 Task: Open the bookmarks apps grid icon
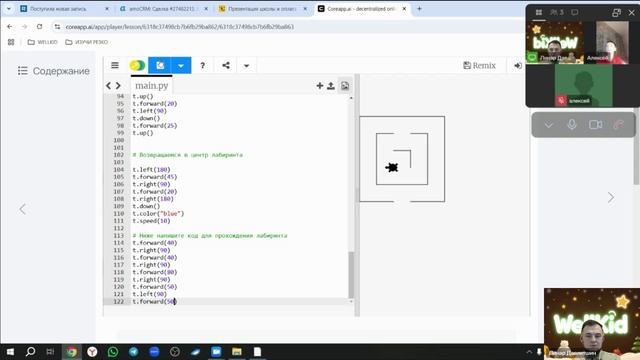click(x=11, y=42)
